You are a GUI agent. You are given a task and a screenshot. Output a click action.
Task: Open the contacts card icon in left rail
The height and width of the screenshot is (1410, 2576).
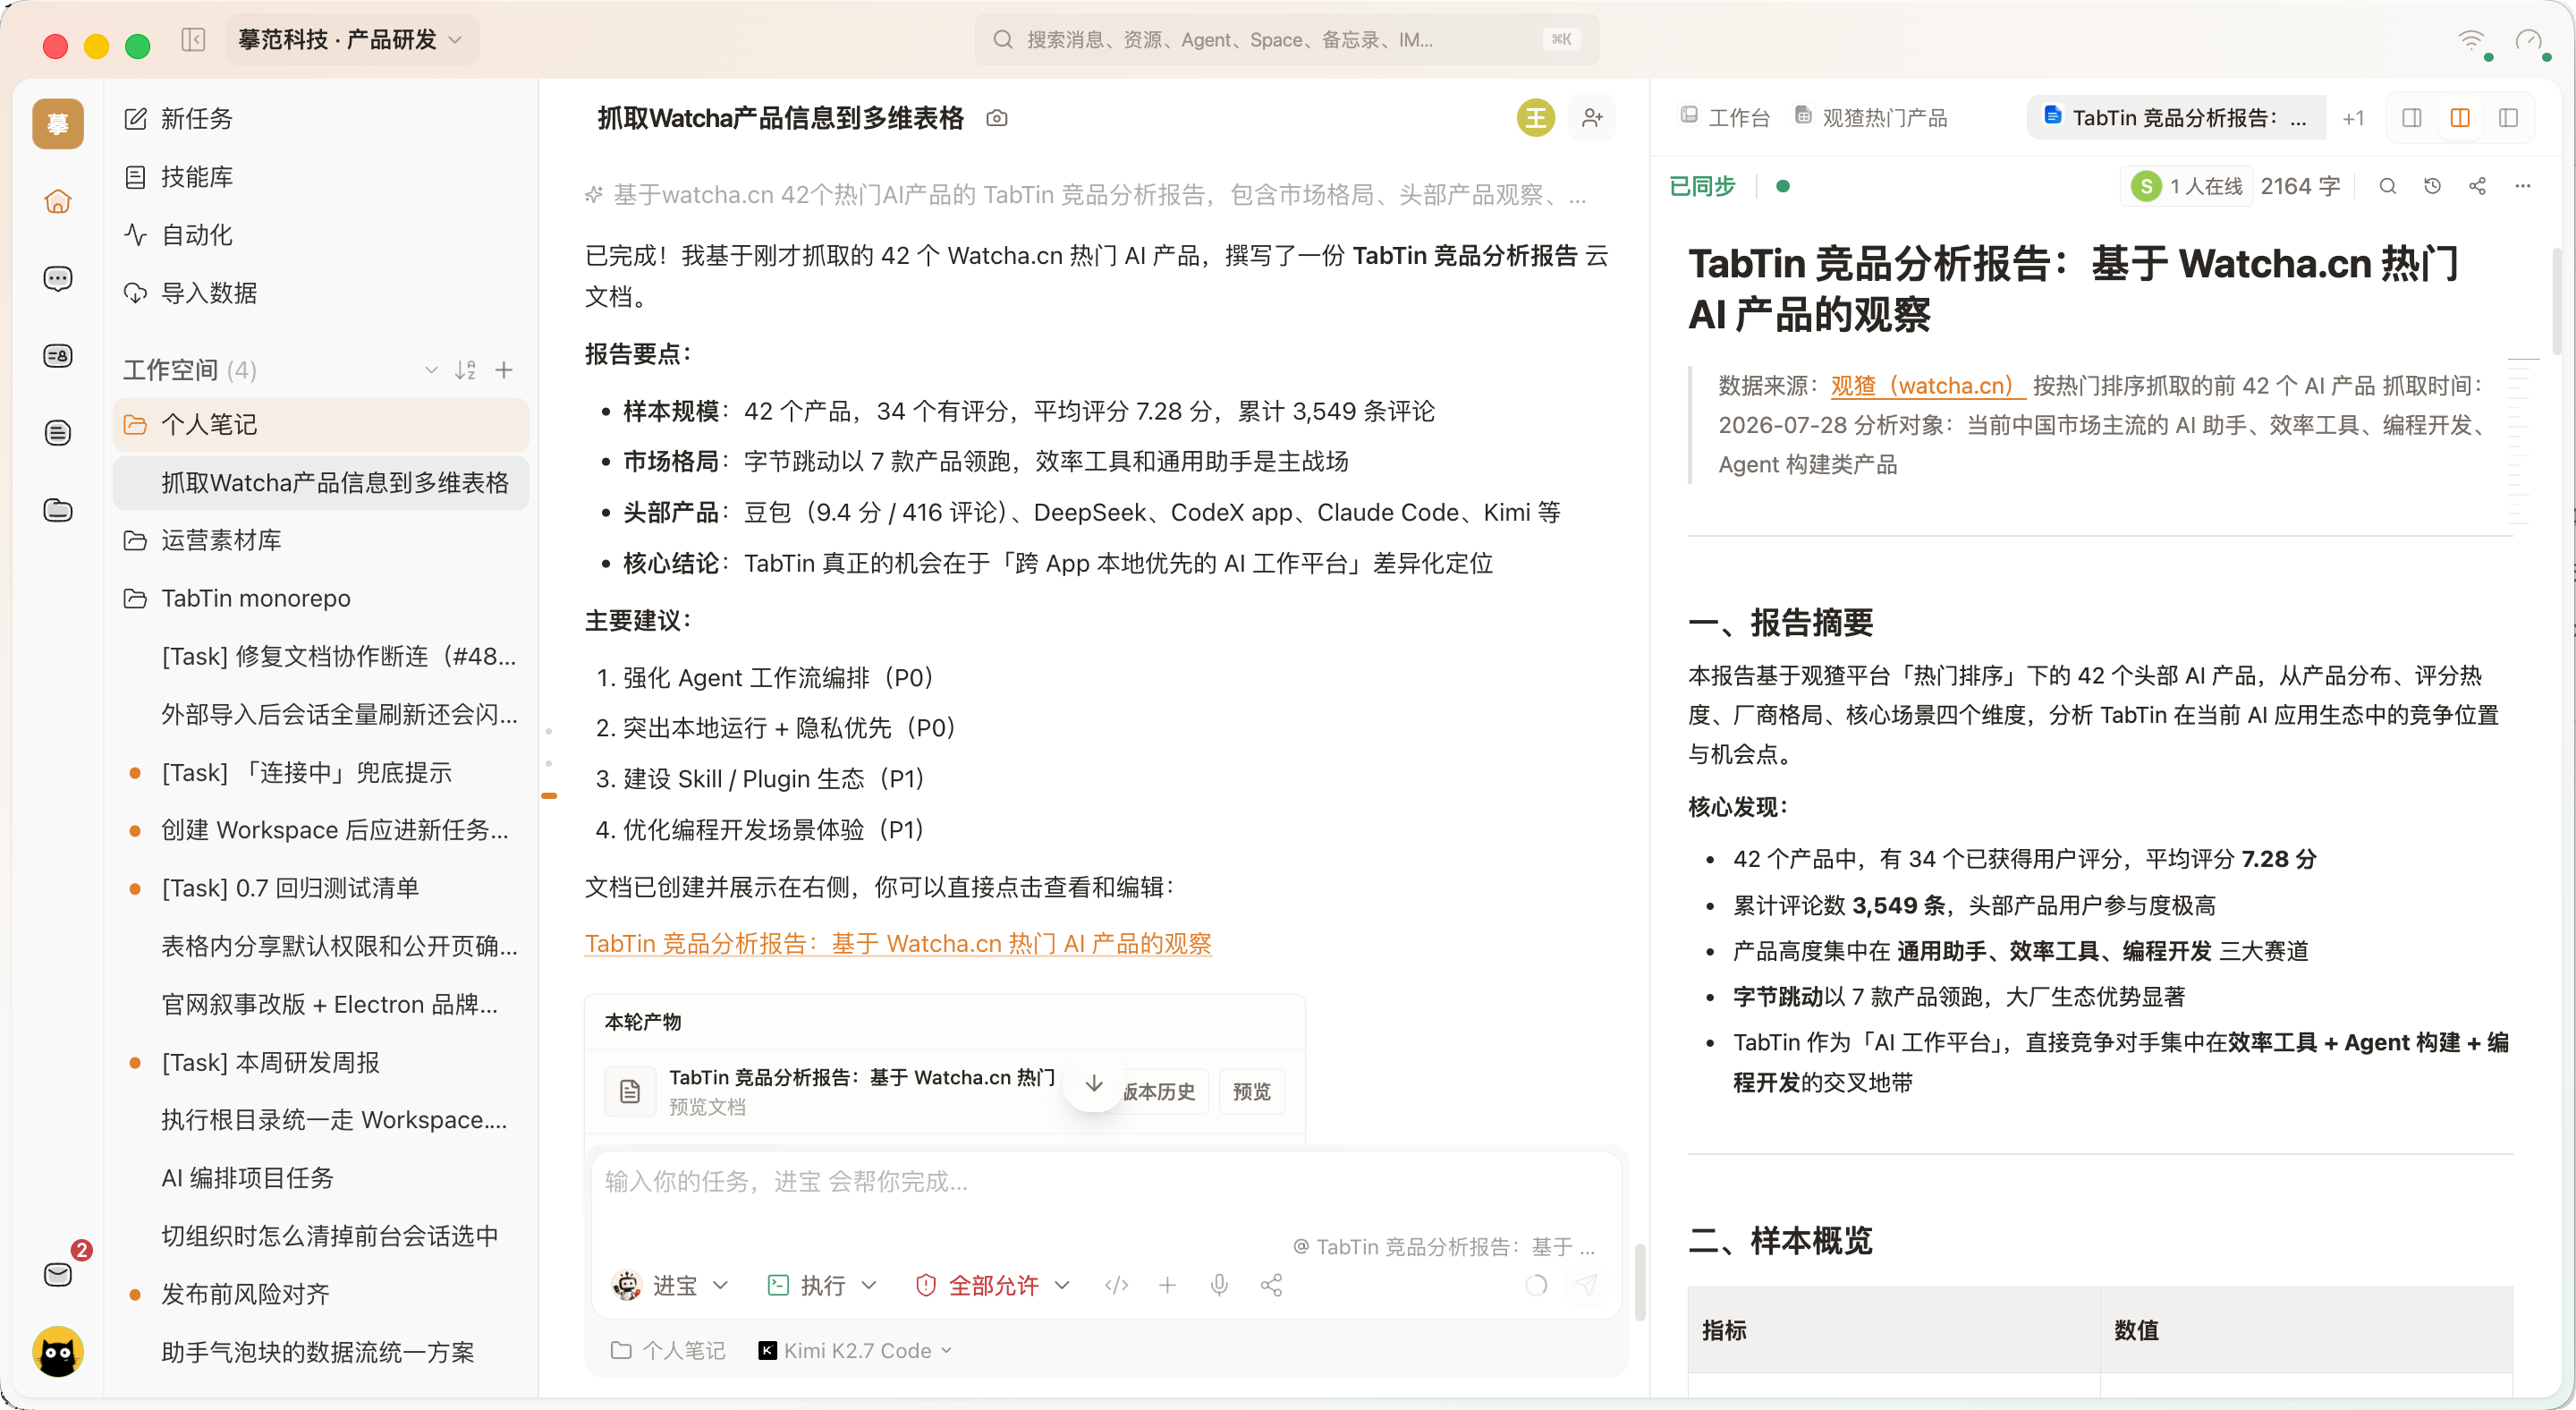click(x=58, y=355)
